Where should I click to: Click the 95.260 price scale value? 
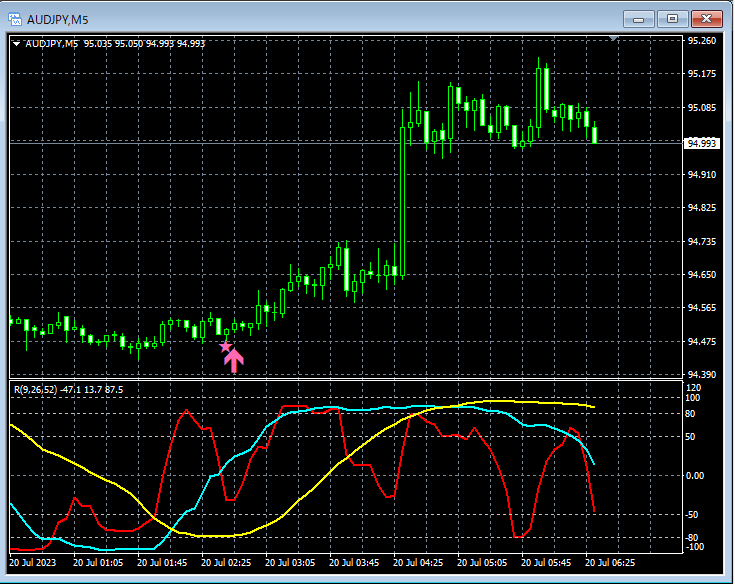click(x=702, y=41)
